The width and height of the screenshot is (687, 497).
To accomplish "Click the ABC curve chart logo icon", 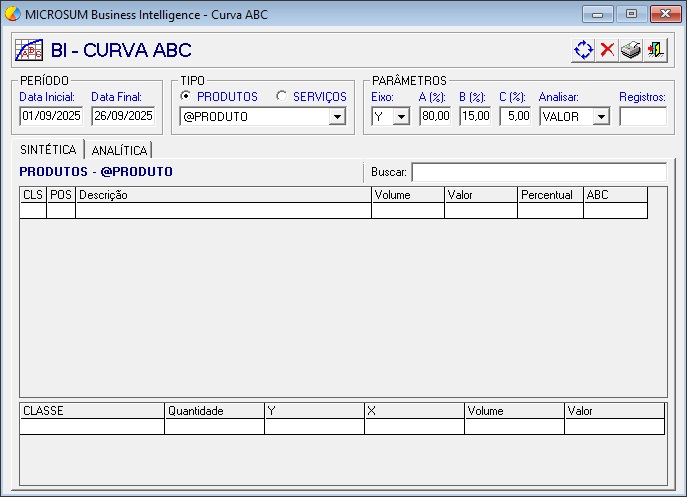I will tap(29, 50).
